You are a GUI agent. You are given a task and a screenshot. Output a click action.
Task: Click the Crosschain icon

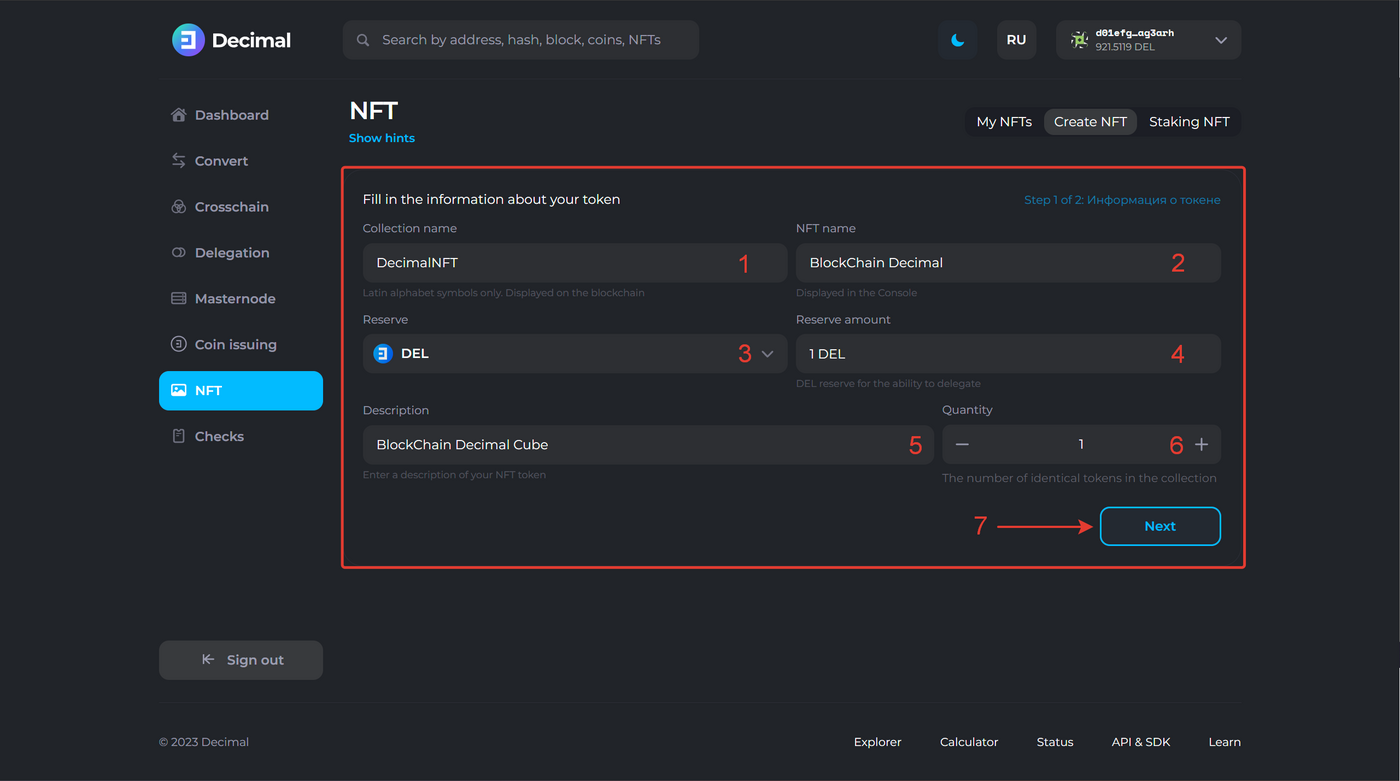[x=178, y=207]
